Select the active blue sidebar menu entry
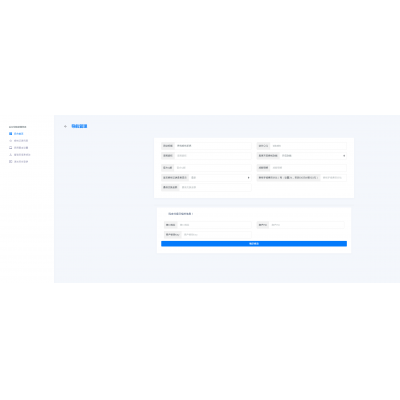Screen dimensions: 400x400 19,134
